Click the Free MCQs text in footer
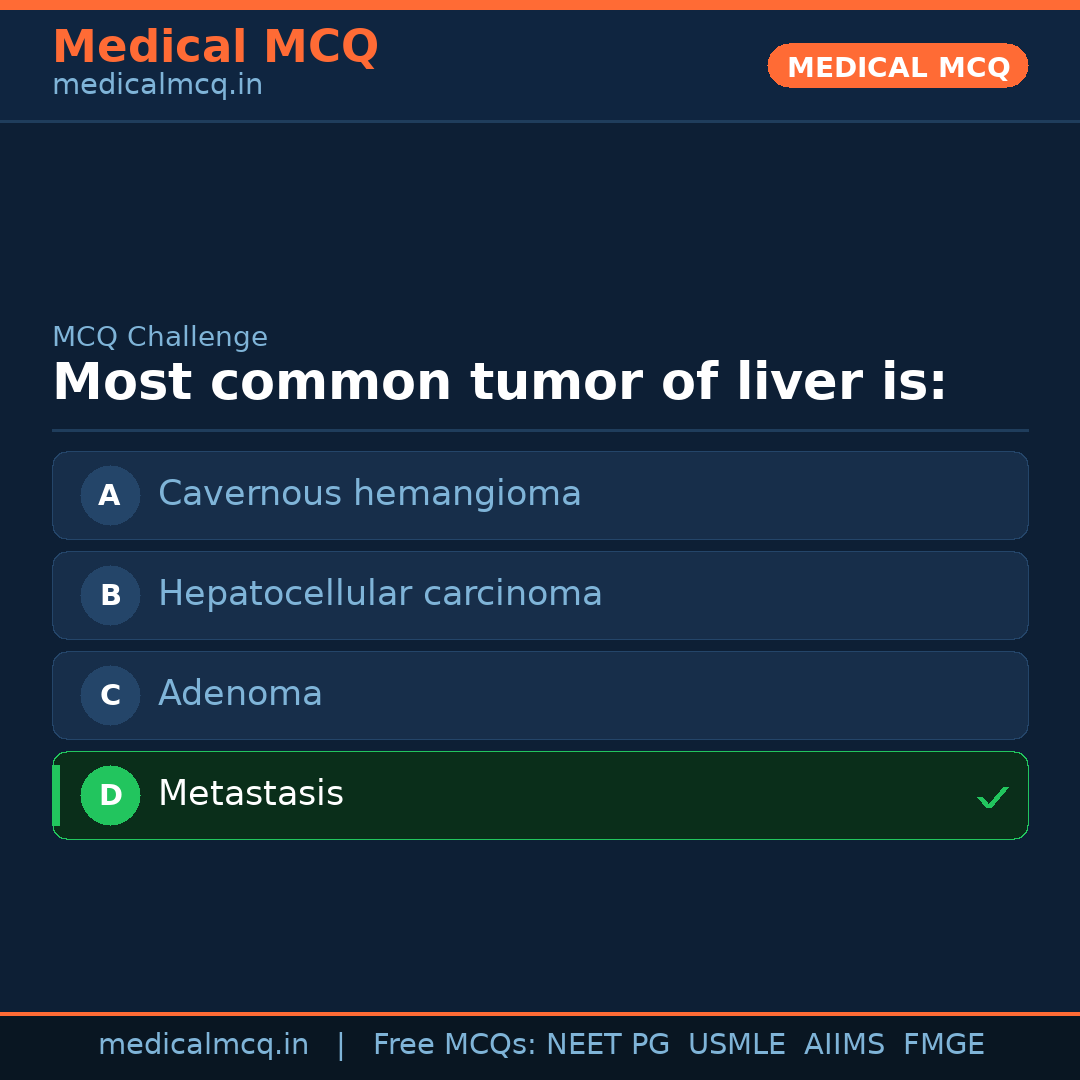Viewport: 1080px width, 1080px height. (x=454, y=1045)
